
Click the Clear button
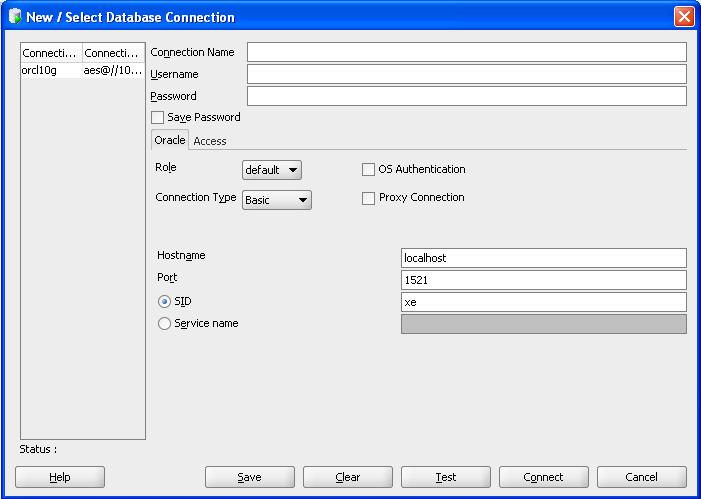click(347, 477)
